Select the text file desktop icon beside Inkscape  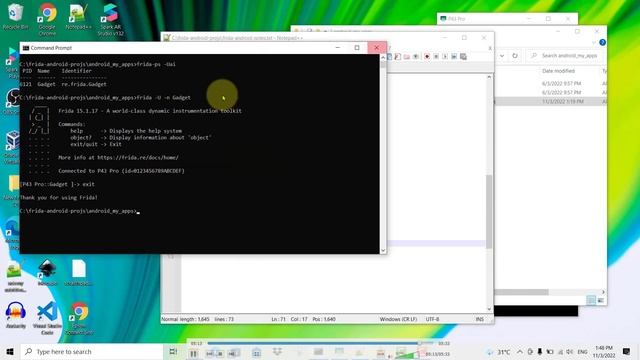point(78,273)
